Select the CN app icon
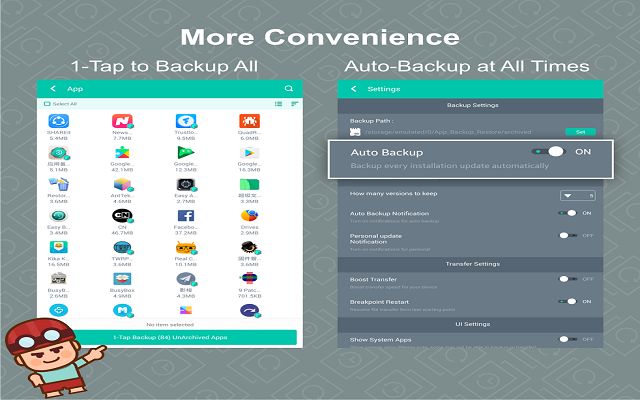The image size is (640, 400). (122, 217)
